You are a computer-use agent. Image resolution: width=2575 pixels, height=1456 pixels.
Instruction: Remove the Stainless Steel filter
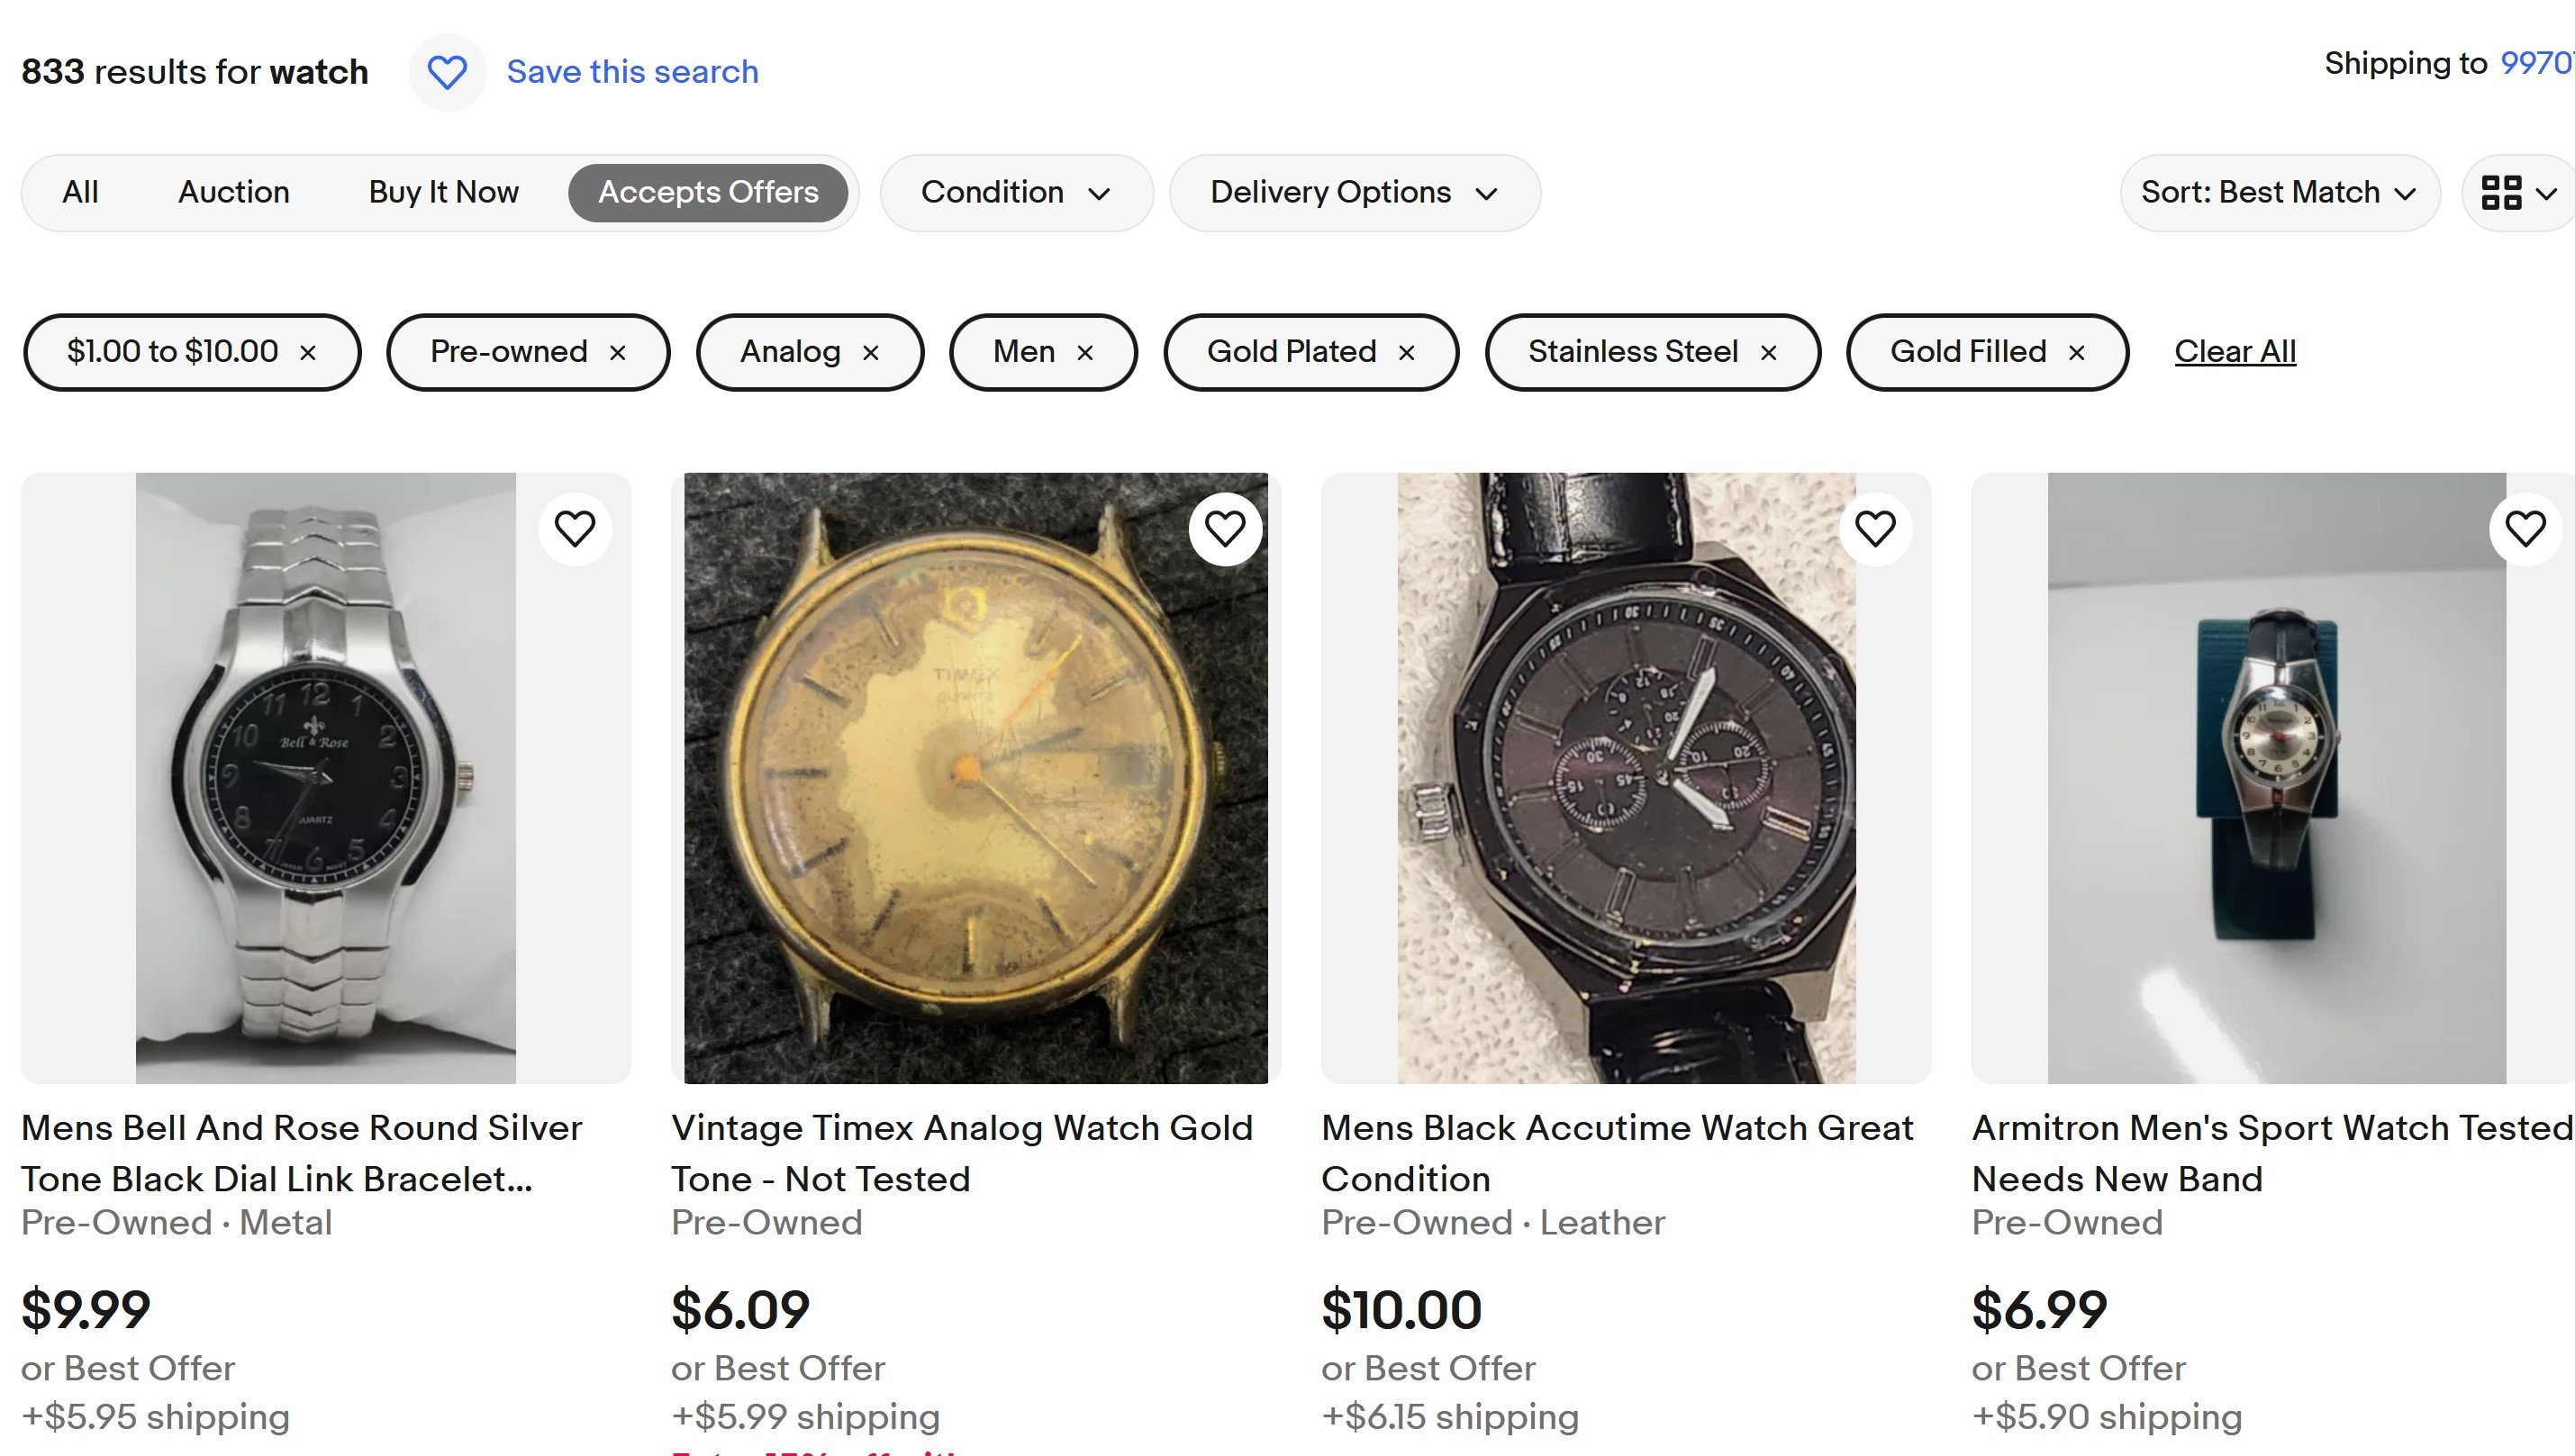[1768, 352]
